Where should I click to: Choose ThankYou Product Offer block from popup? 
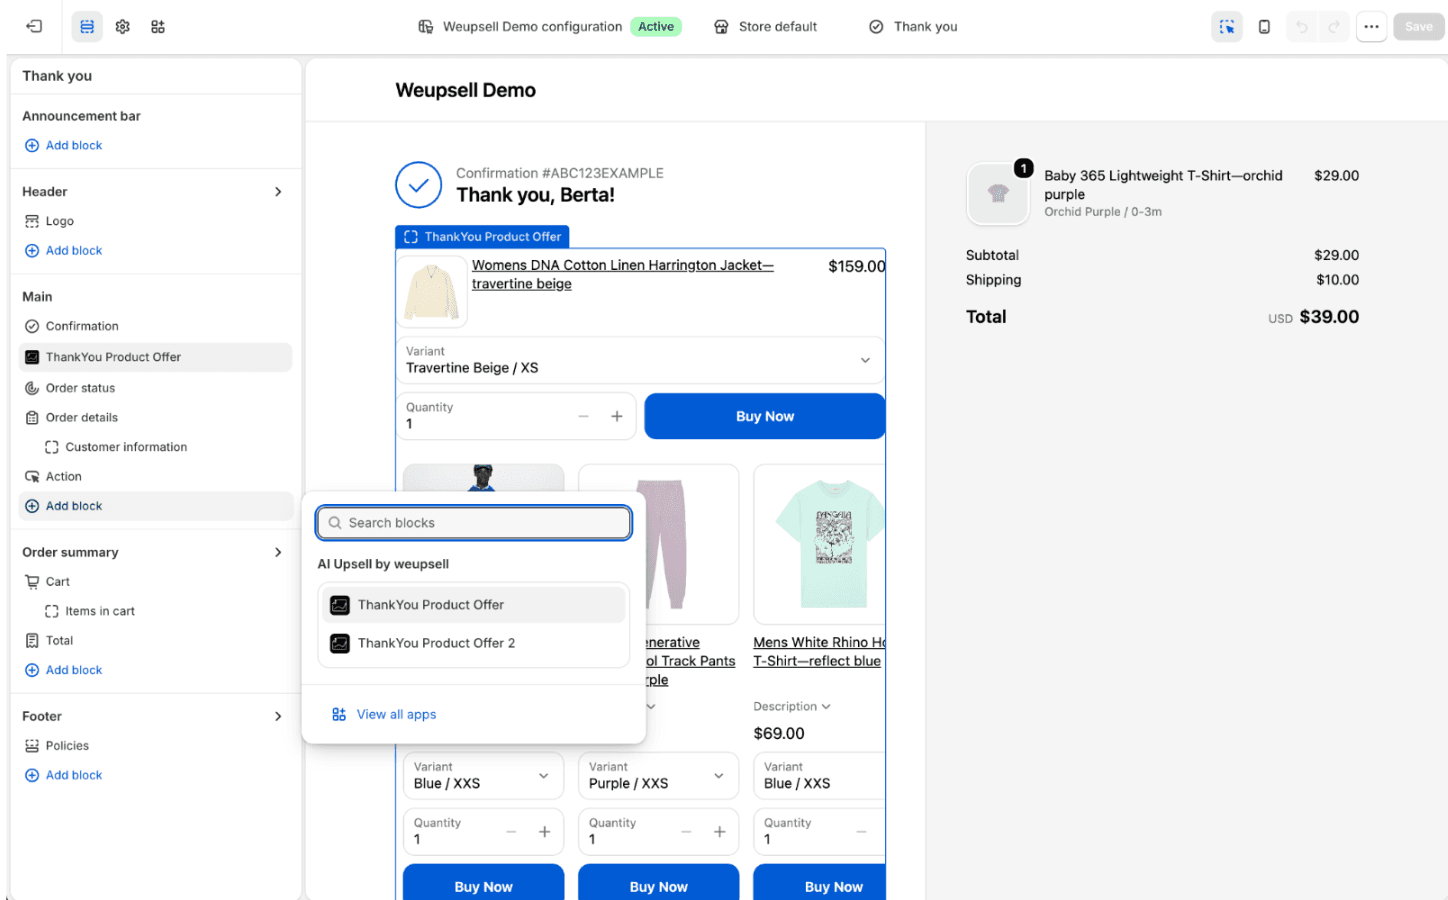click(x=474, y=605)
